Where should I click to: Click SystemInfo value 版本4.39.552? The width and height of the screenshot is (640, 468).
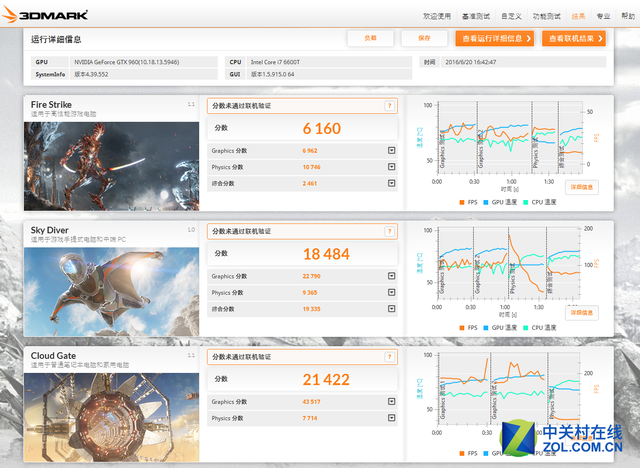click(x=91, y=74)
